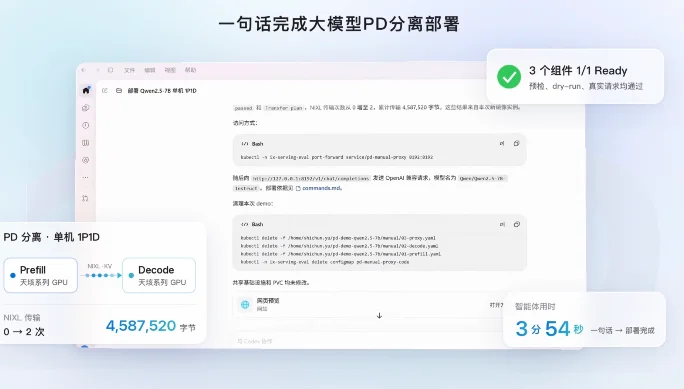Open the 视图 menu
This screenshot has width=684, height=389.
(x=170, y=70)
